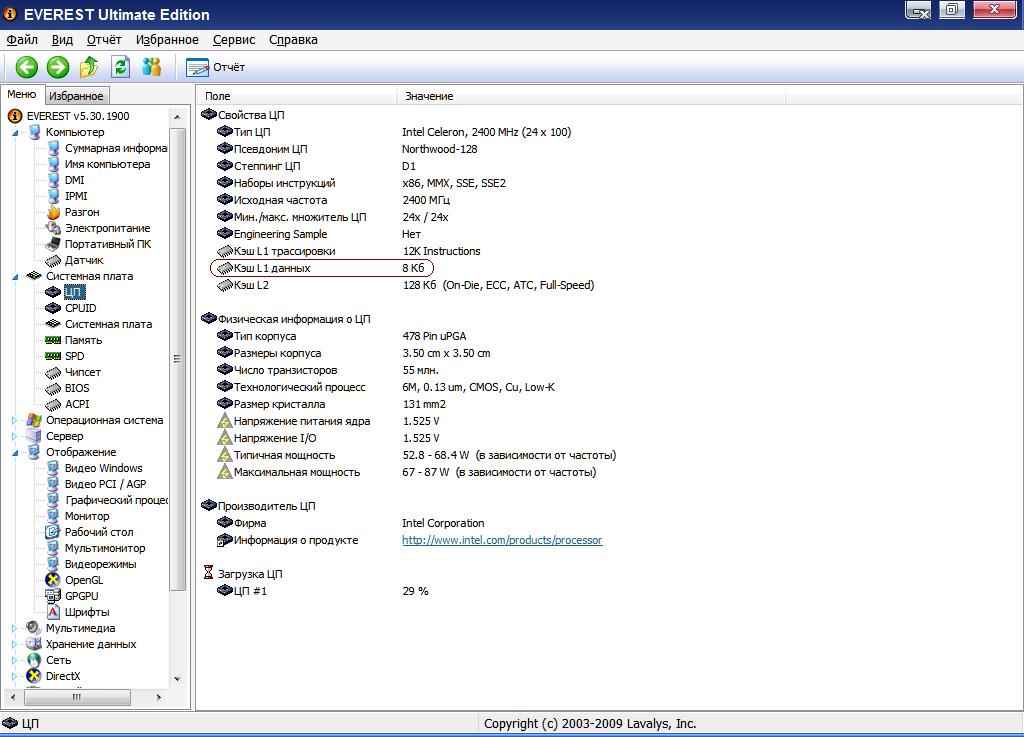Open the Файл menu
This screenshot has width=1024, height=737.
[22, 40]
